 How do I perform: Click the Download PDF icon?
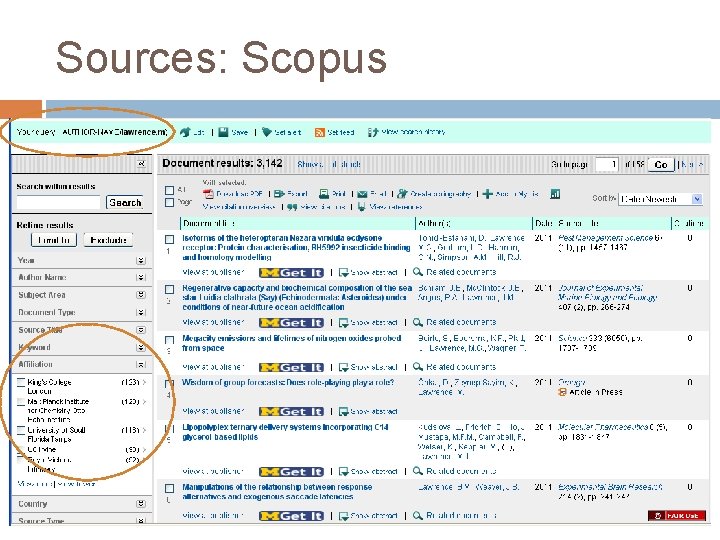coord(208,194)
